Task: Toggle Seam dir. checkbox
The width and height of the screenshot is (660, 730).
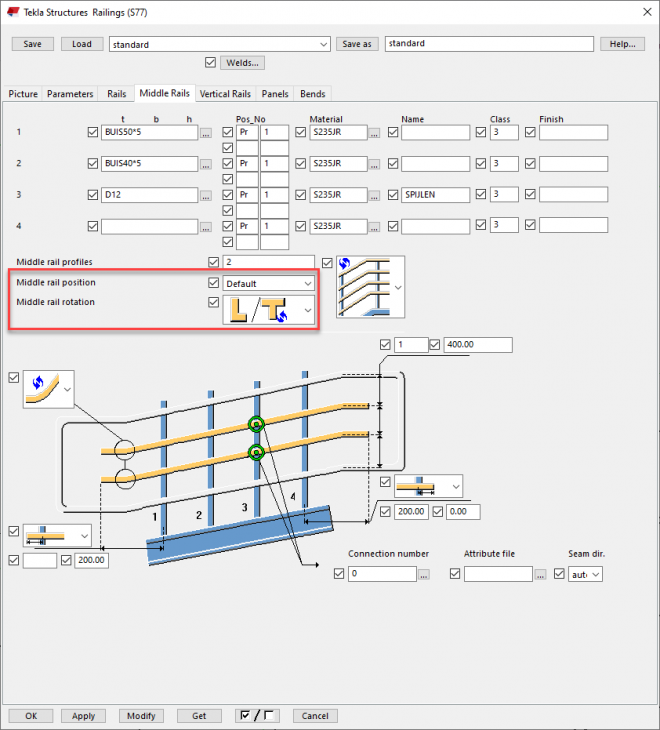Action: tap(559, 574)
